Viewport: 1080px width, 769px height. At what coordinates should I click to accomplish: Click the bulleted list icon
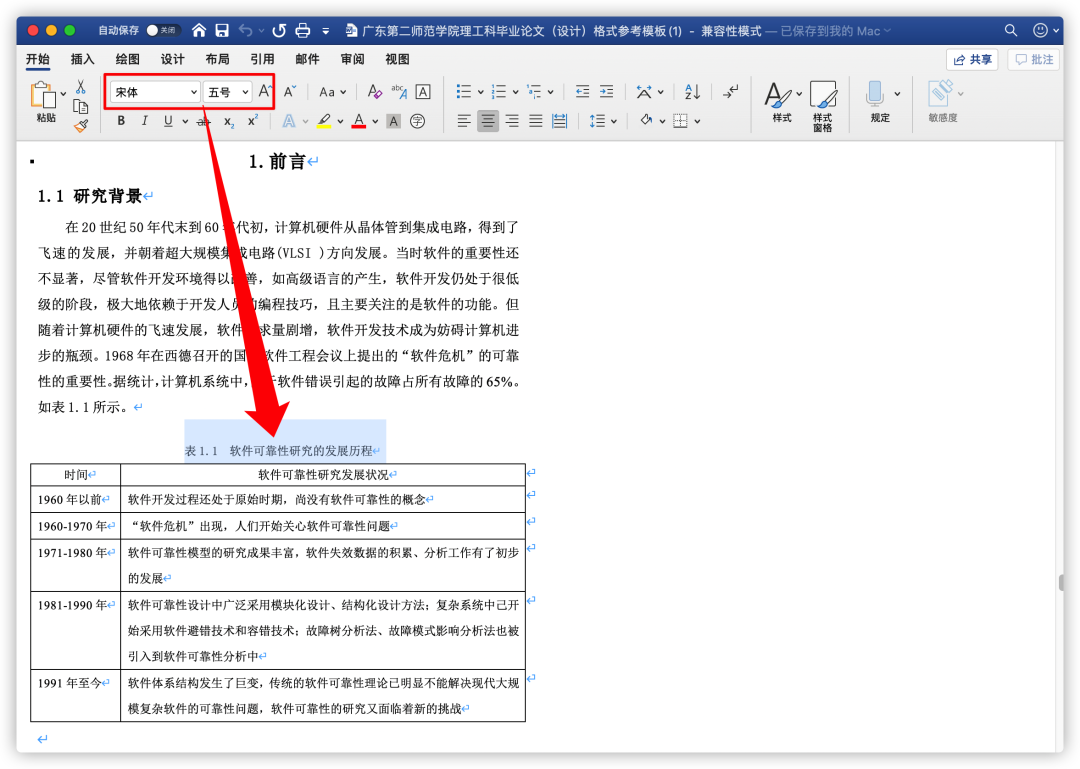point(464,92)
